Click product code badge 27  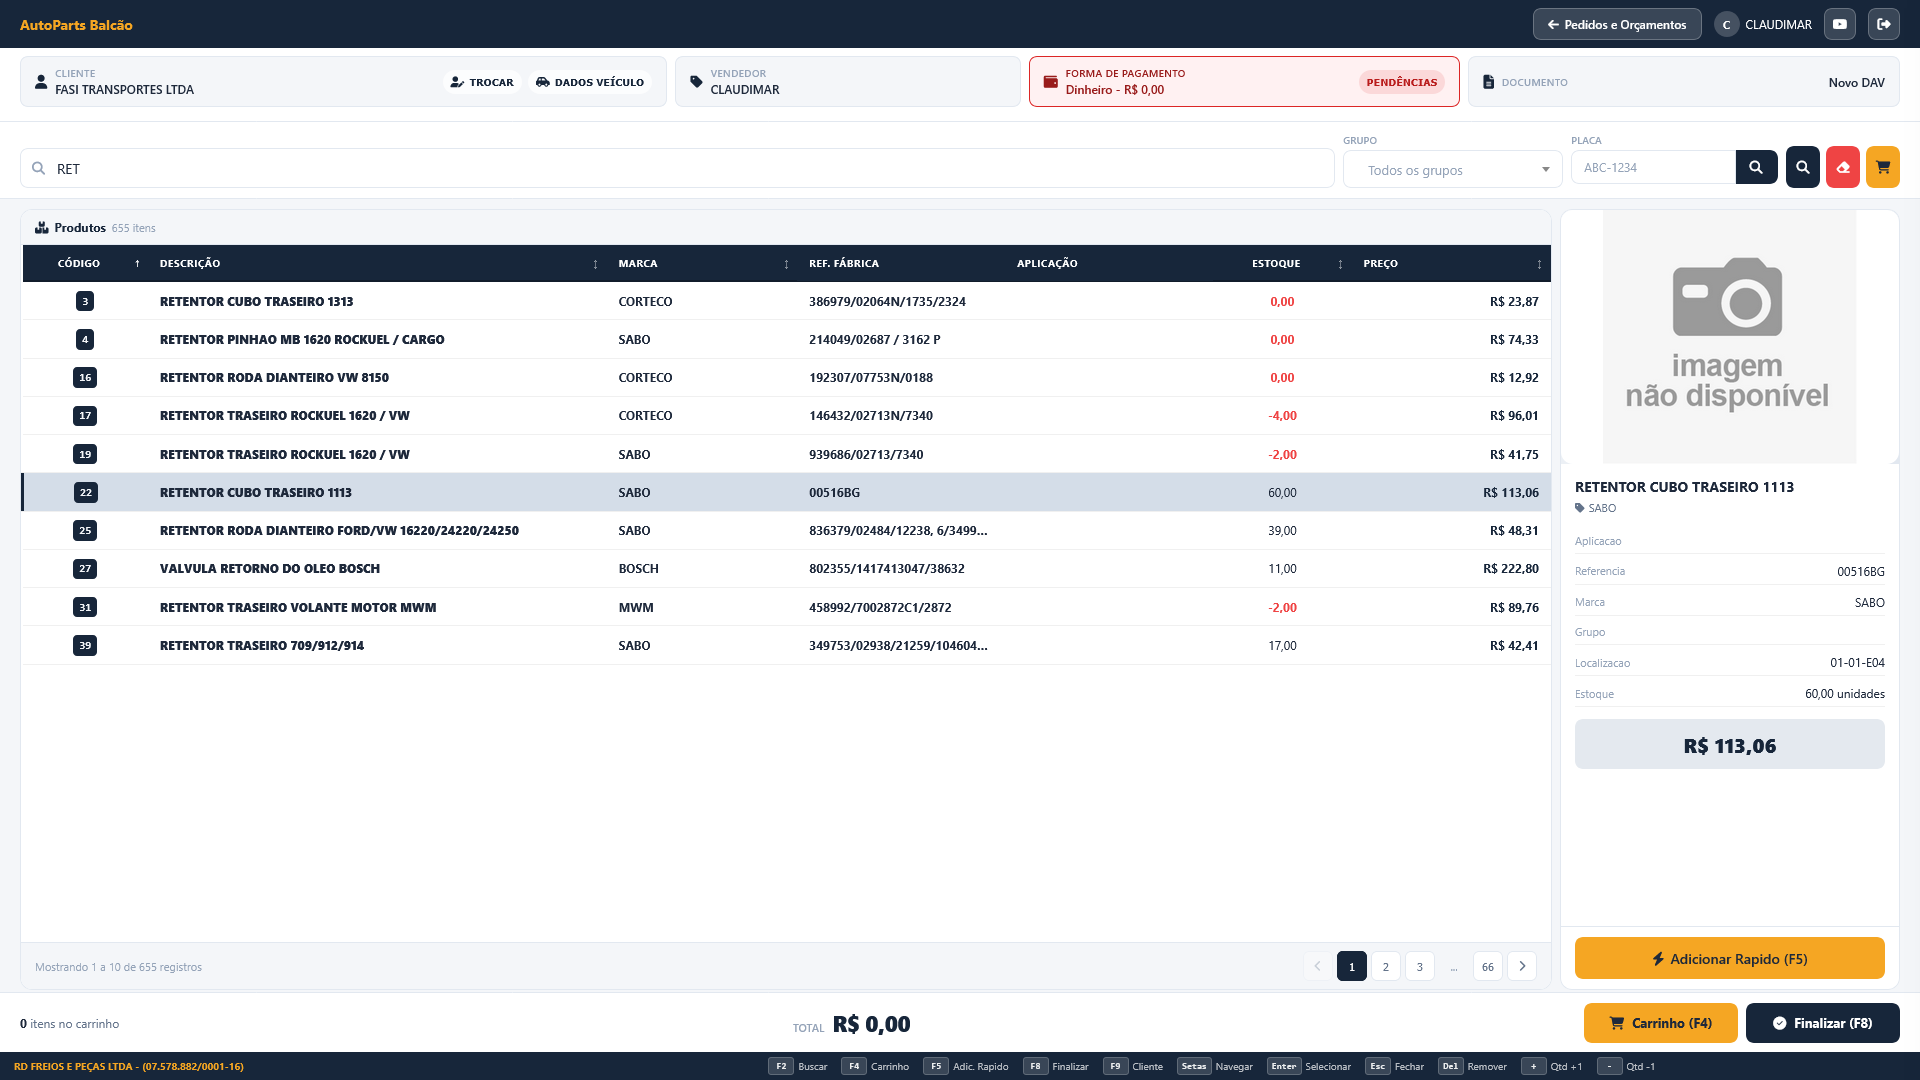point(85,568)
